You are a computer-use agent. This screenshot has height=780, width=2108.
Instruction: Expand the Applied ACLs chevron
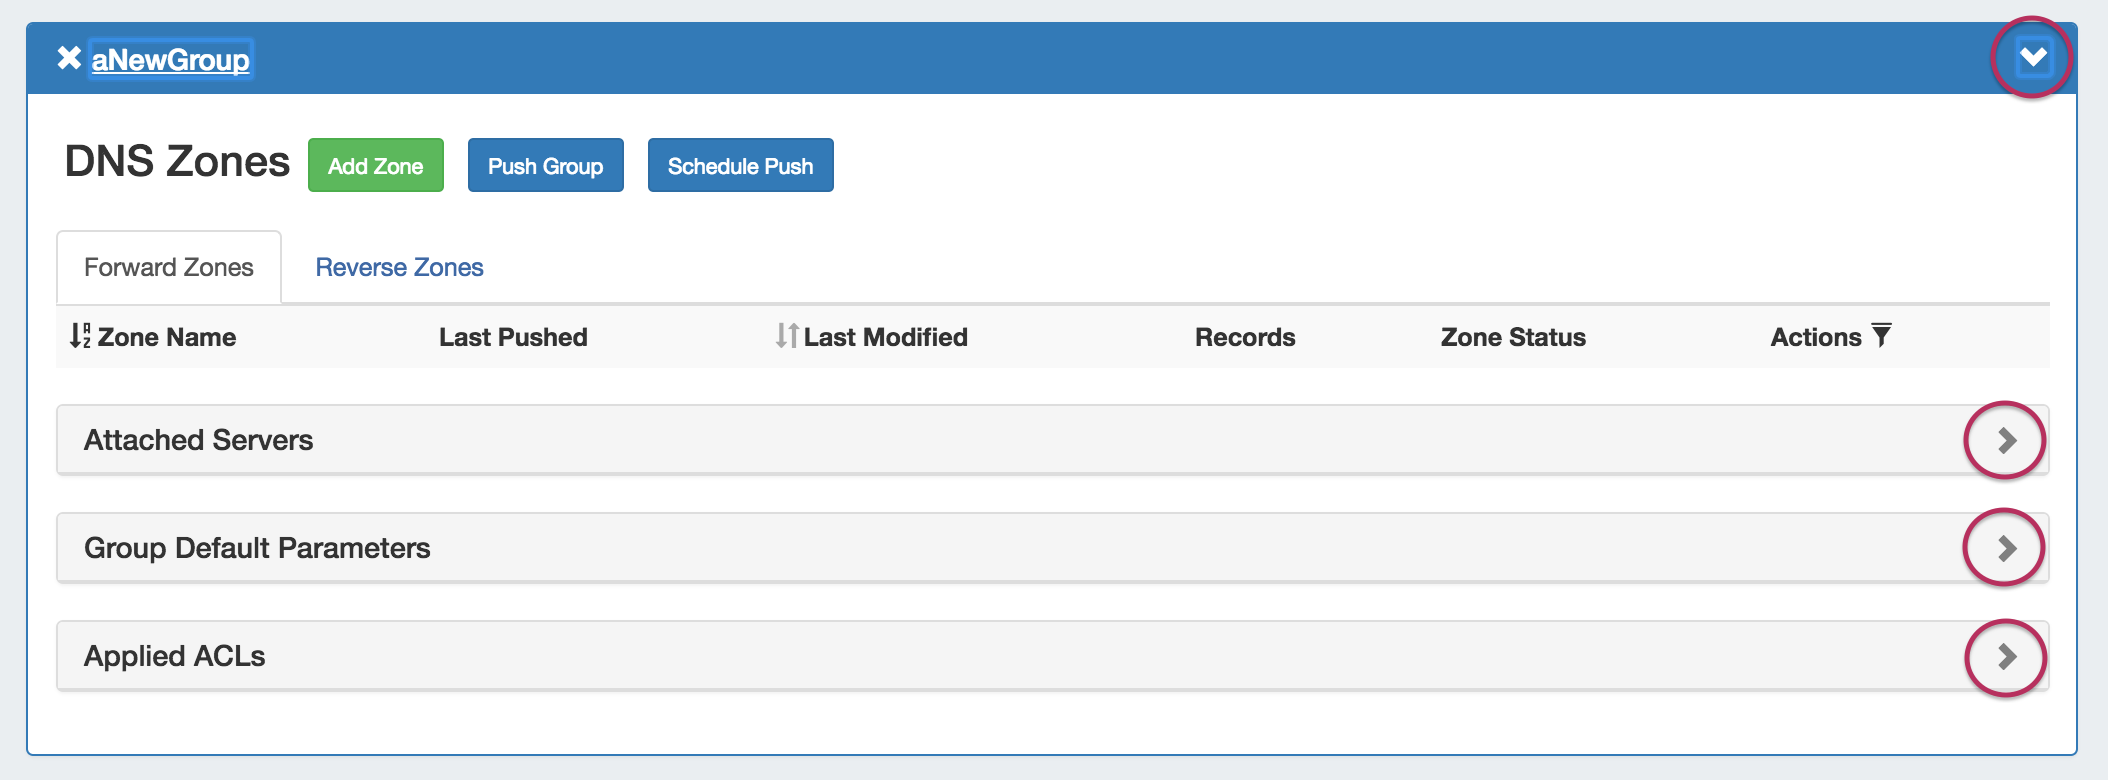2006,656
